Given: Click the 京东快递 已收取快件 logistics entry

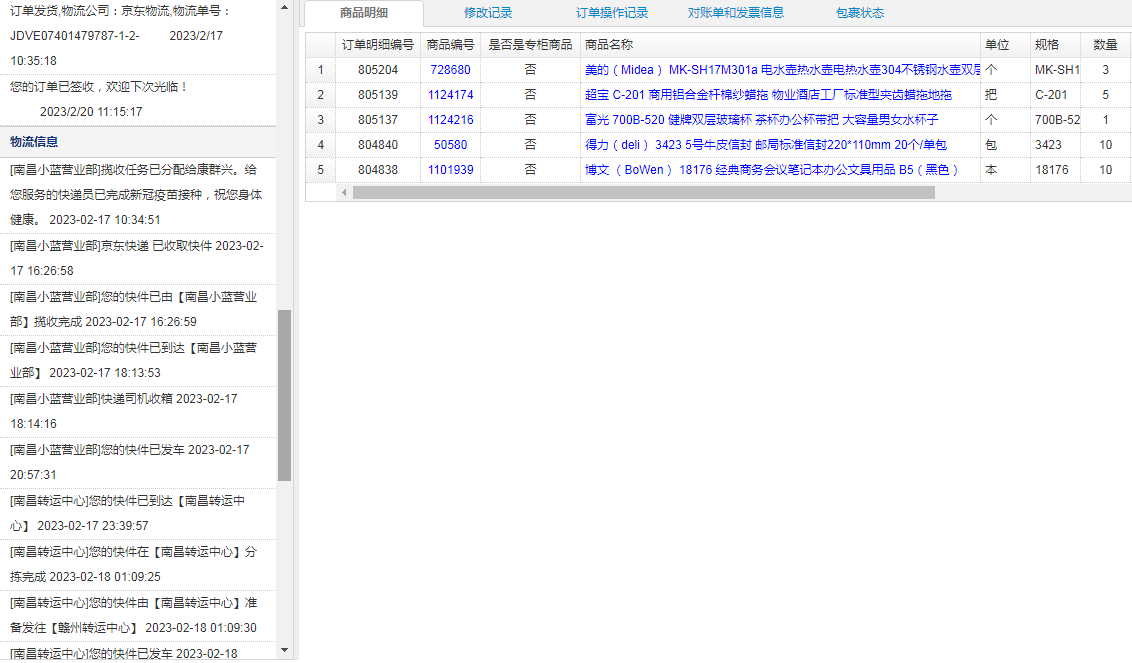Looking at the screenshot, I should 138,259.
